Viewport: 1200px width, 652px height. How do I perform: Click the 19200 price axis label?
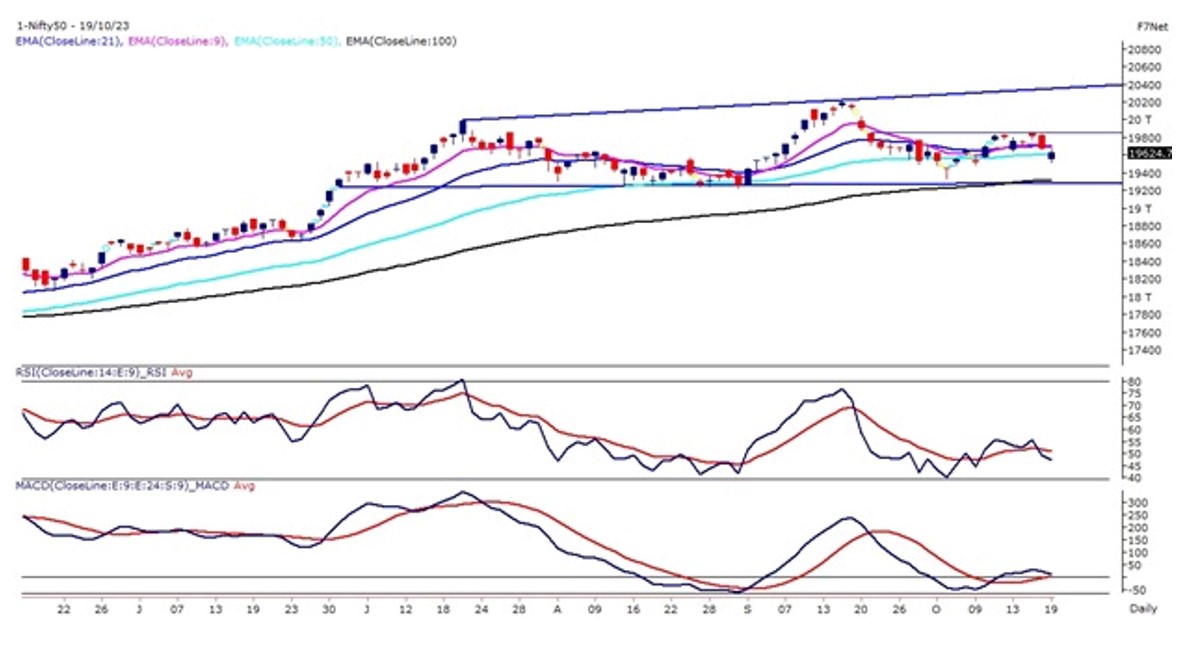[1146, 191]
